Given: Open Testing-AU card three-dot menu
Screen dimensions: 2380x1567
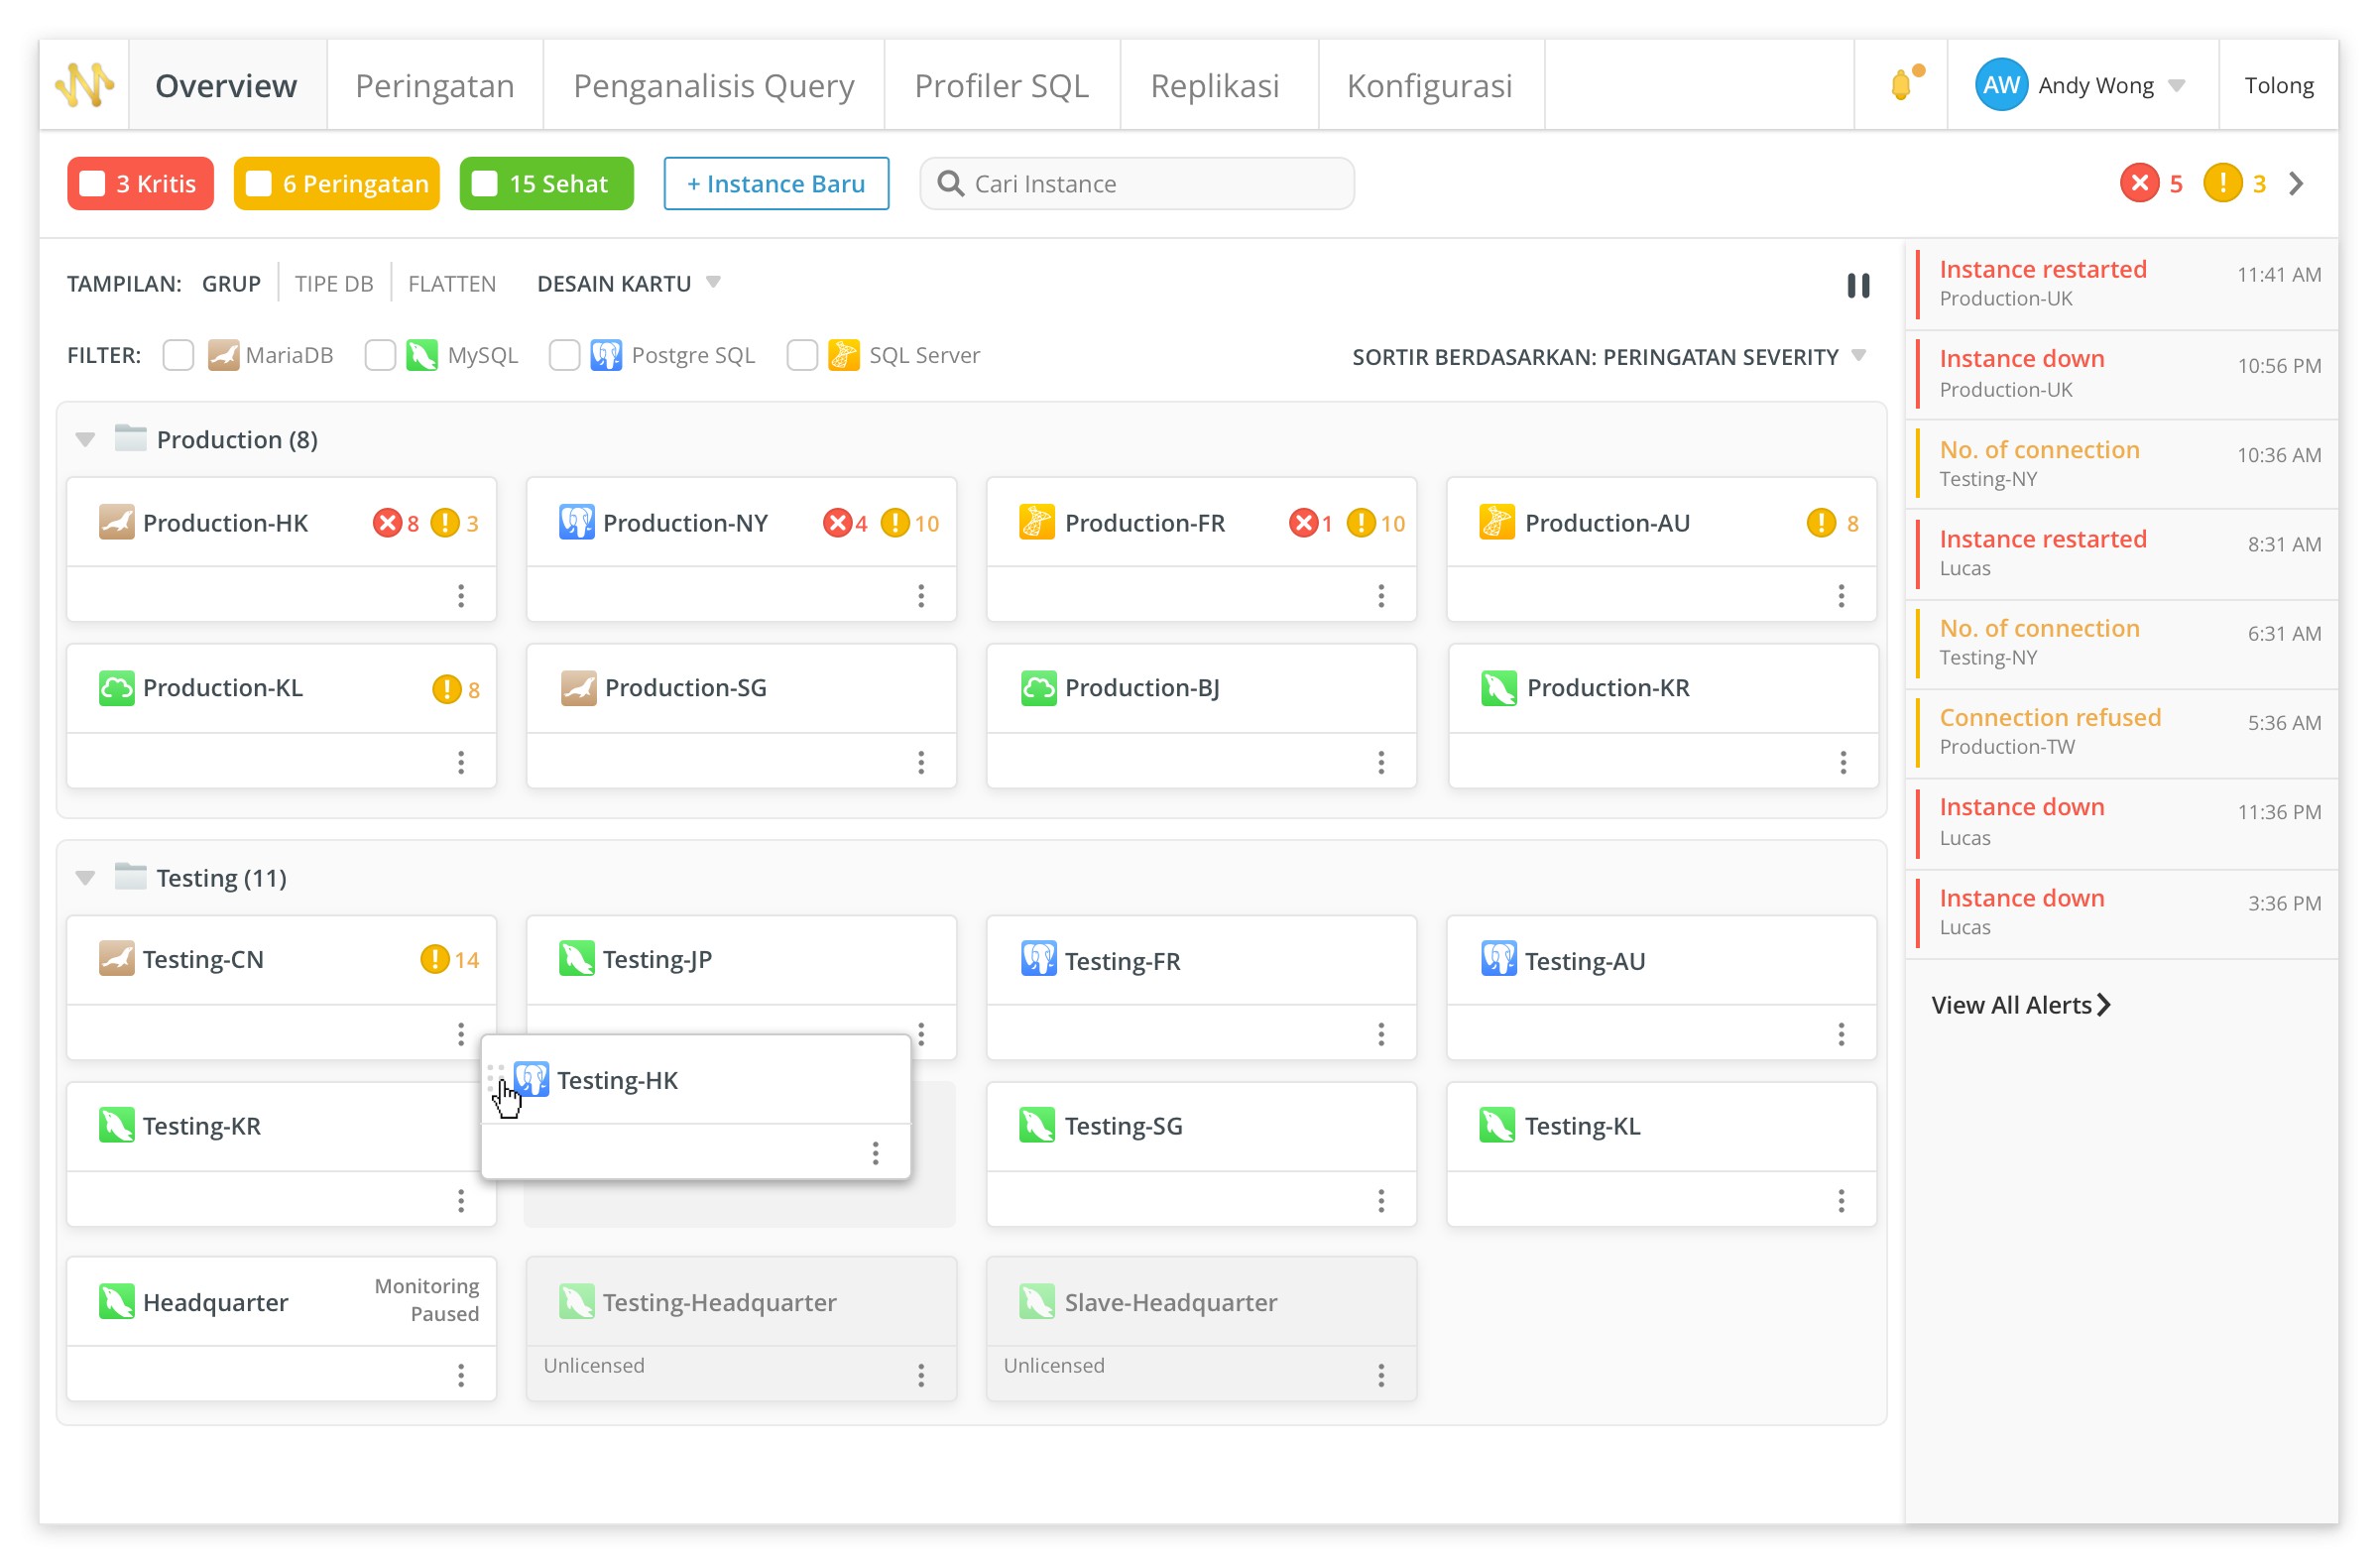Looking at the screenshot, I should pos(1841,1034).
